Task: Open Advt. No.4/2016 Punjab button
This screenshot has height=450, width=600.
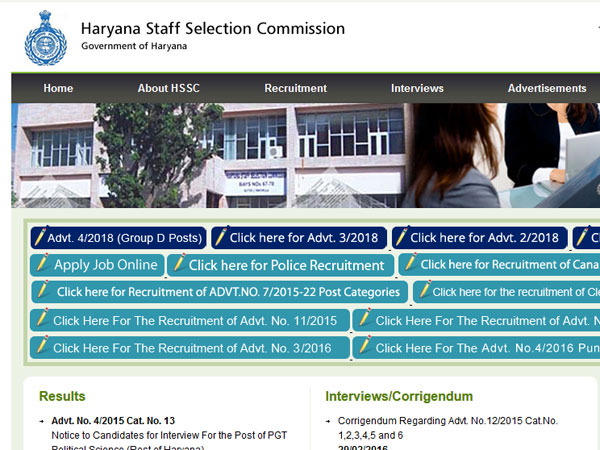Action: click(476, 348)
